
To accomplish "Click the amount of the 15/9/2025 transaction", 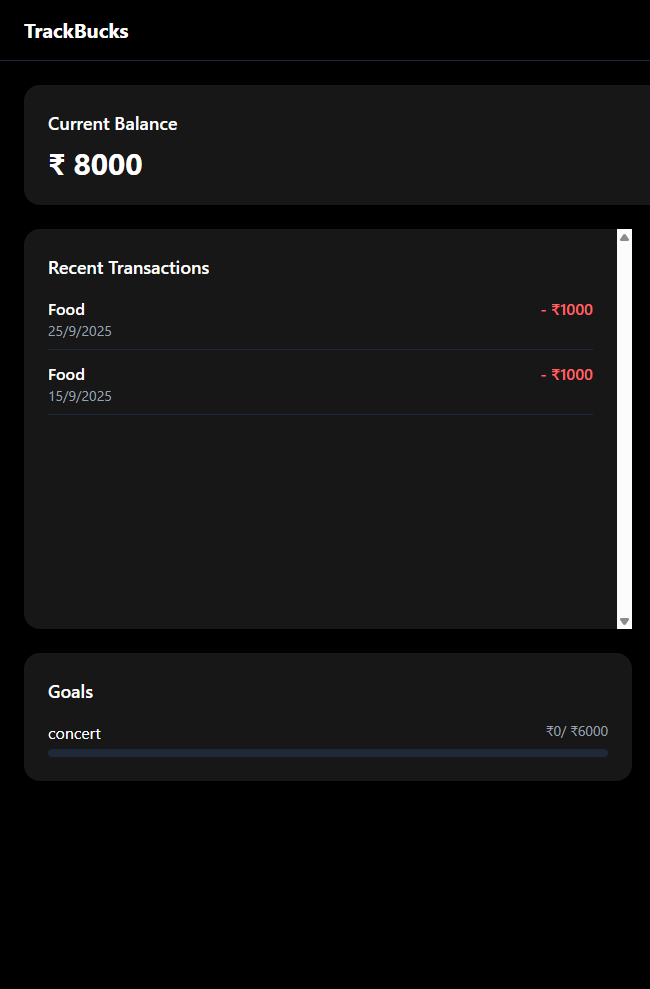I will (x=567, y=375).
